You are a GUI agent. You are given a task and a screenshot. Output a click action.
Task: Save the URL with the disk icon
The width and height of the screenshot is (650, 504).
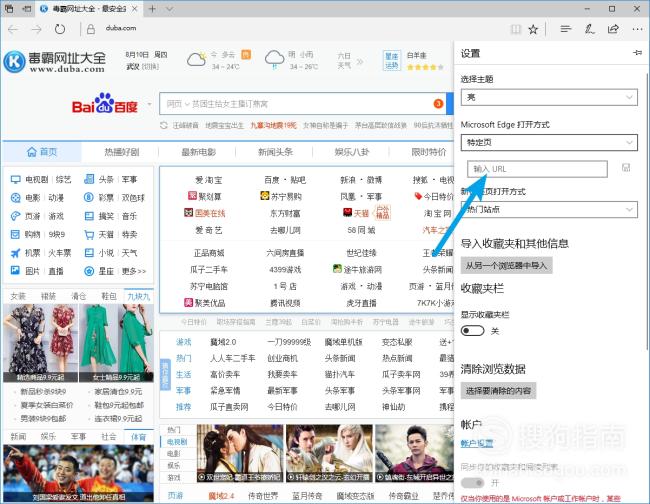click(x=626, y=167)
